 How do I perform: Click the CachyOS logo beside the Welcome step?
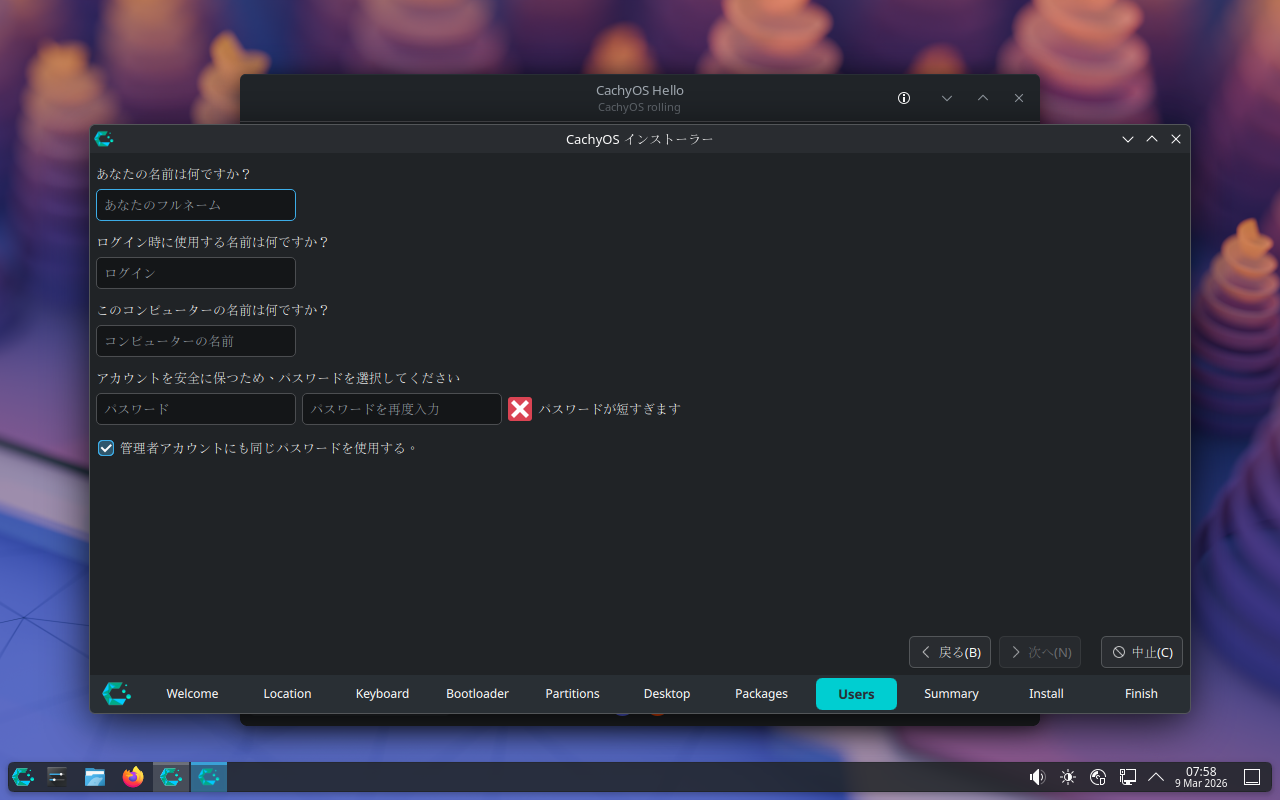(117, 693)
